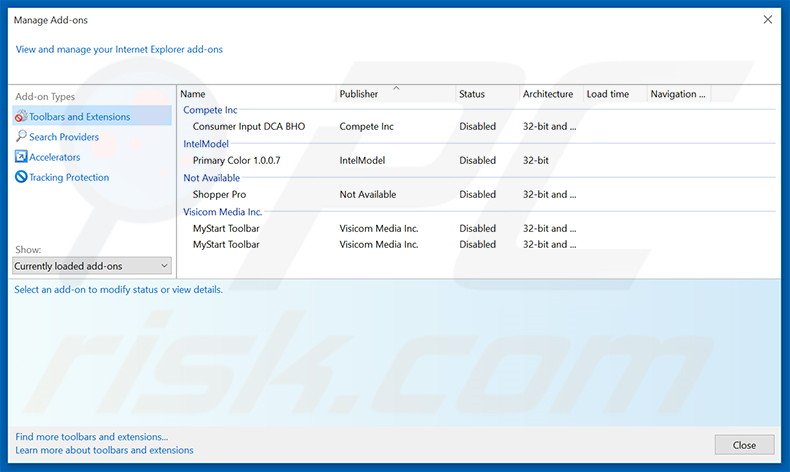Open Find more toolbars and extensions link

[x=91, y=437]
